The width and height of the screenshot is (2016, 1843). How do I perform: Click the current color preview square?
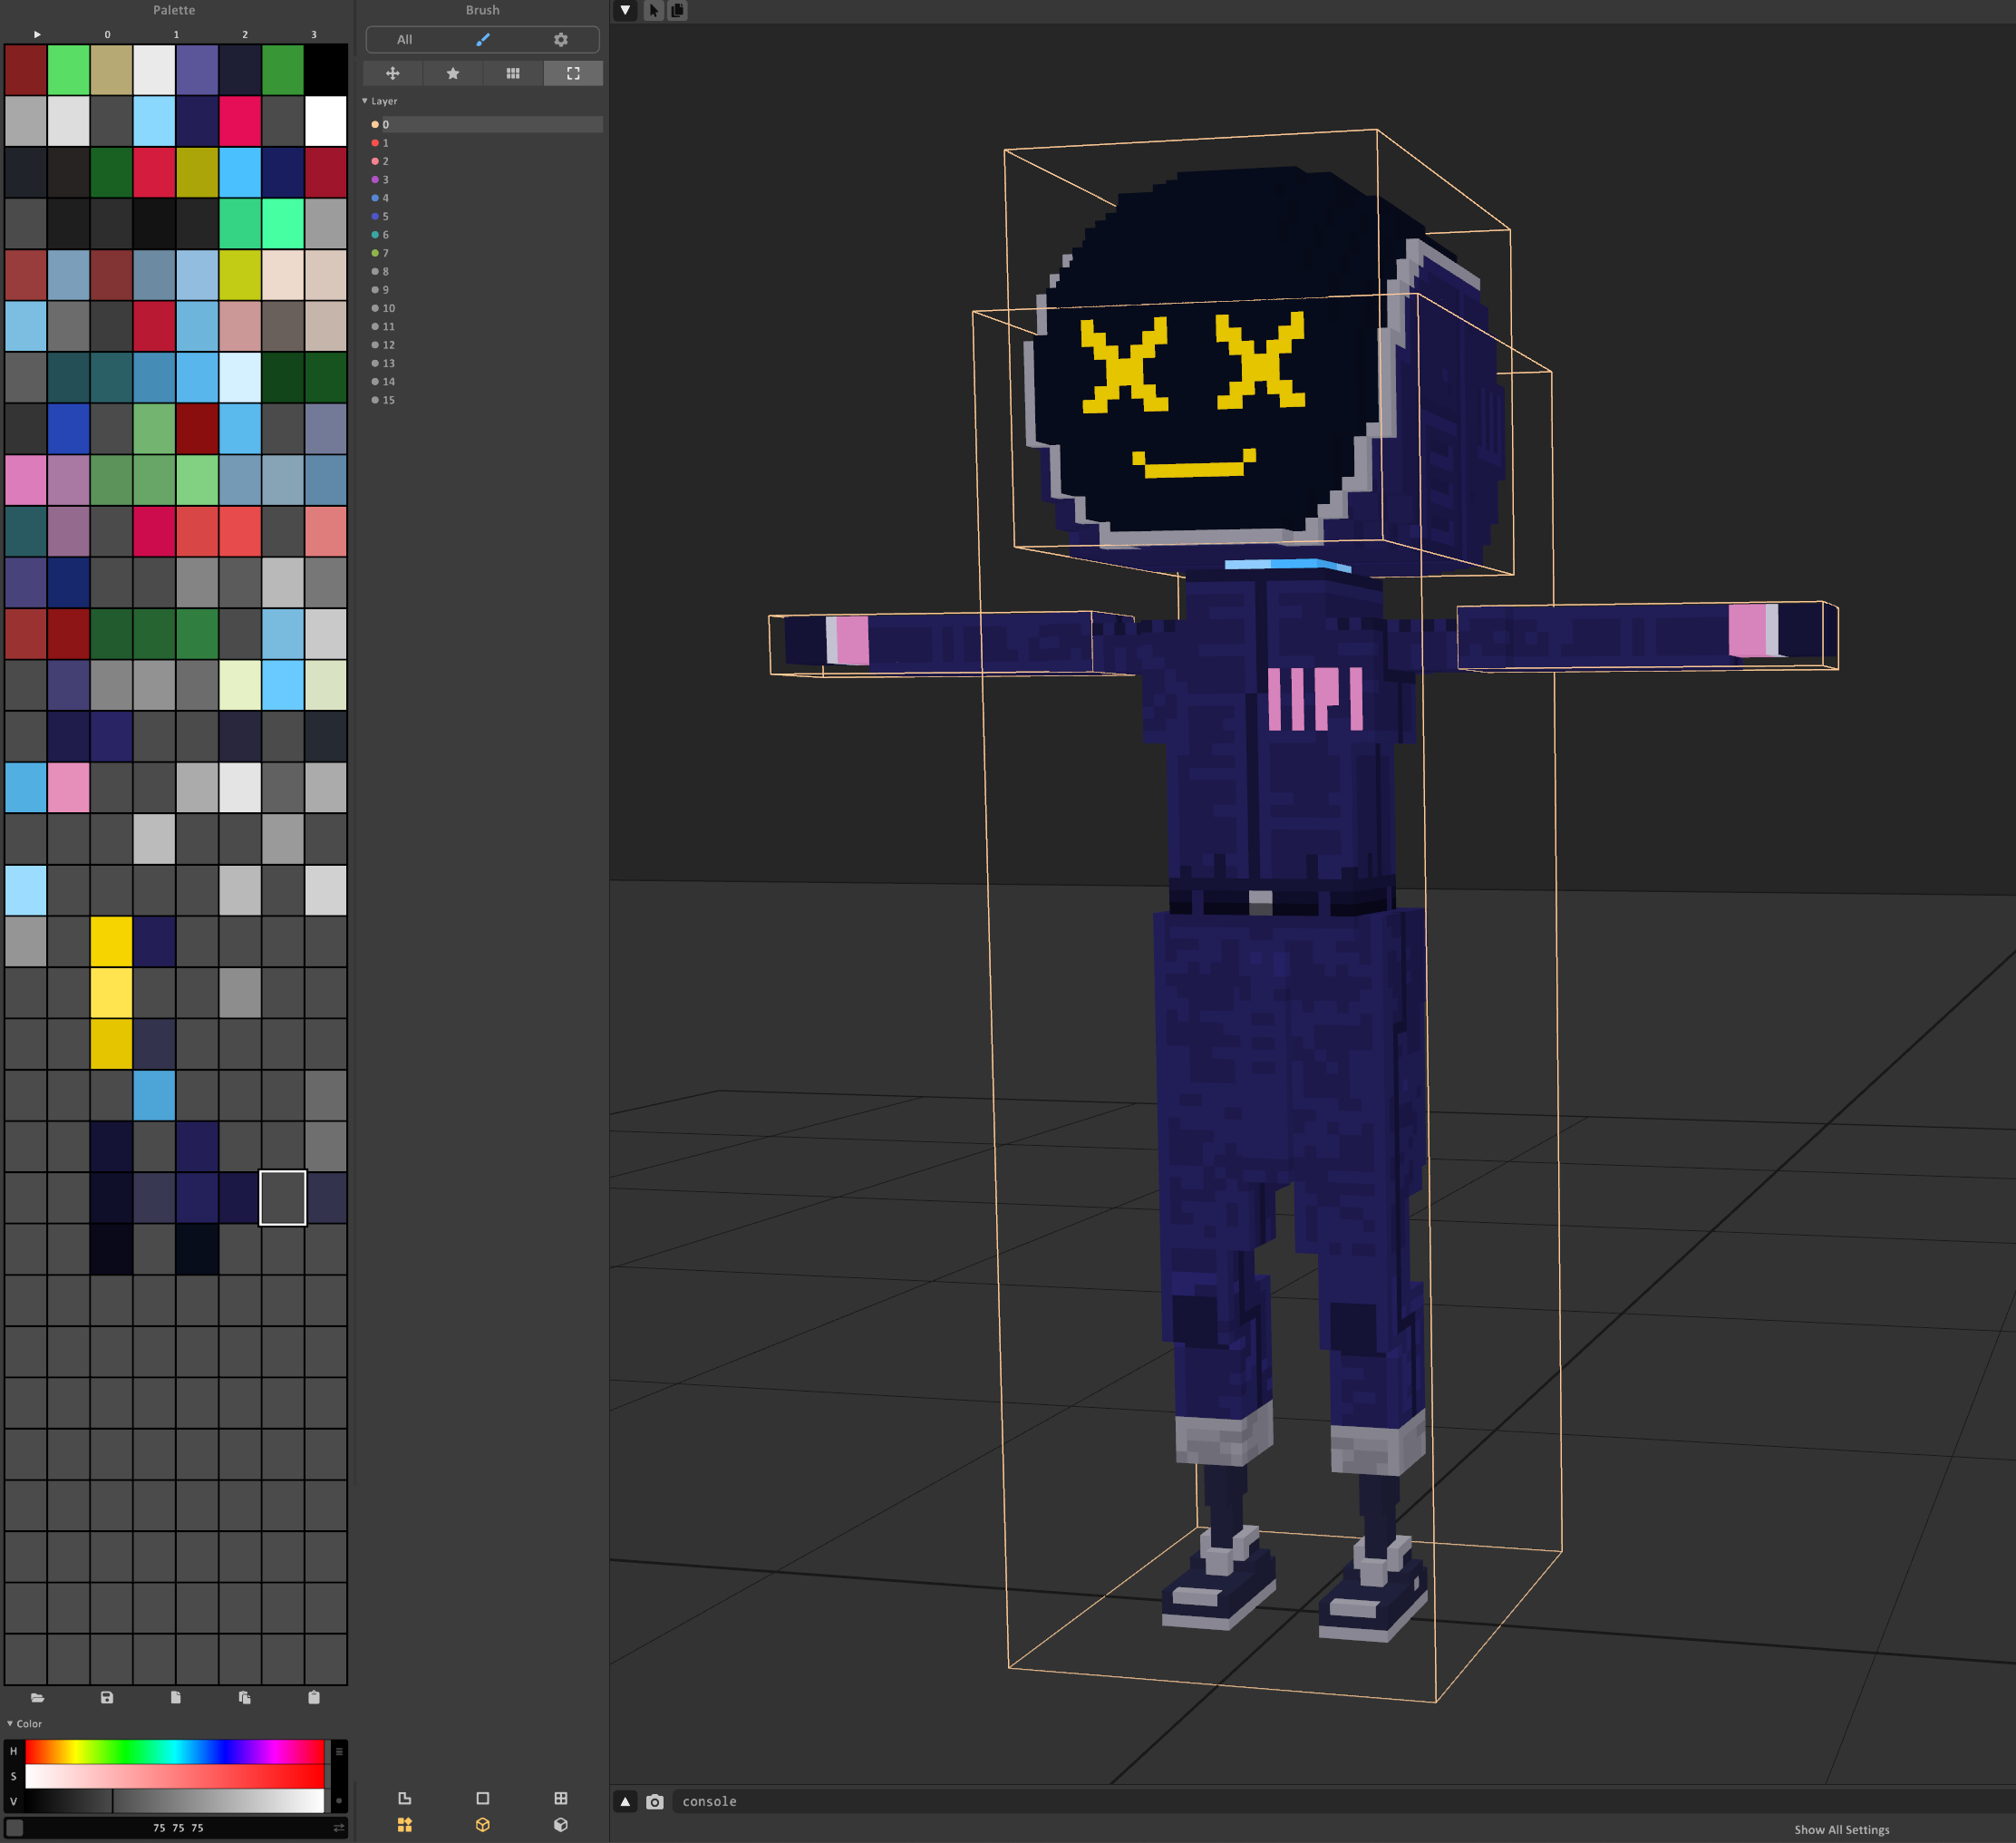click(x=14, y=1828)
